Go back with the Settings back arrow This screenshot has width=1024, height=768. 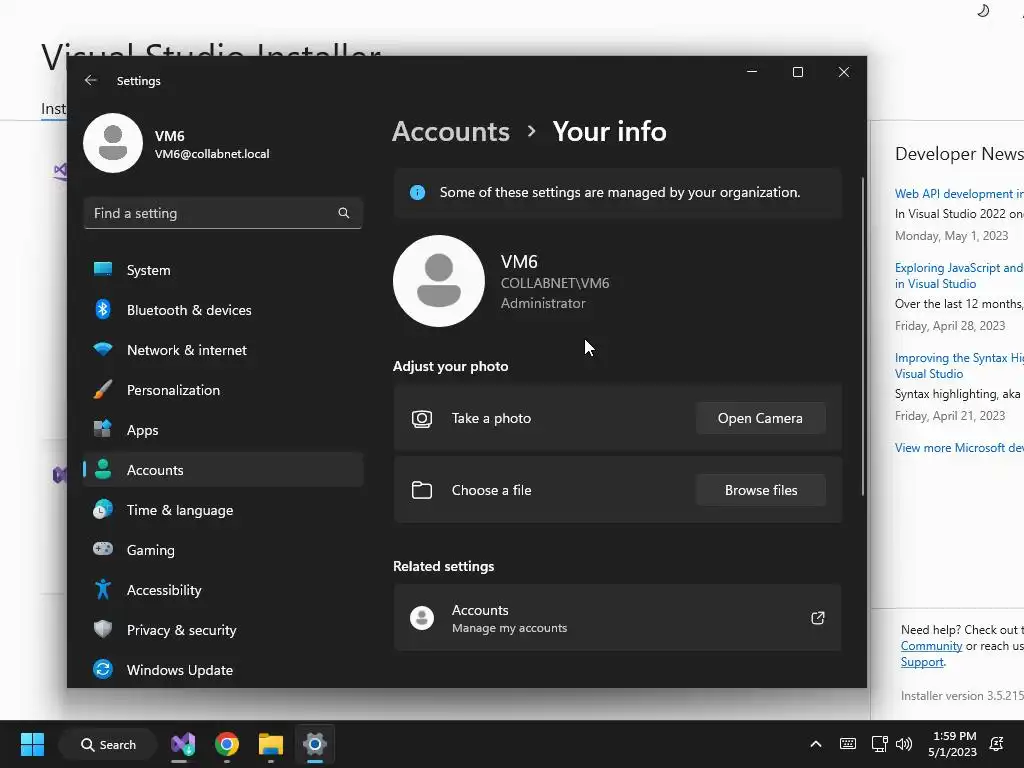[91, 80]
